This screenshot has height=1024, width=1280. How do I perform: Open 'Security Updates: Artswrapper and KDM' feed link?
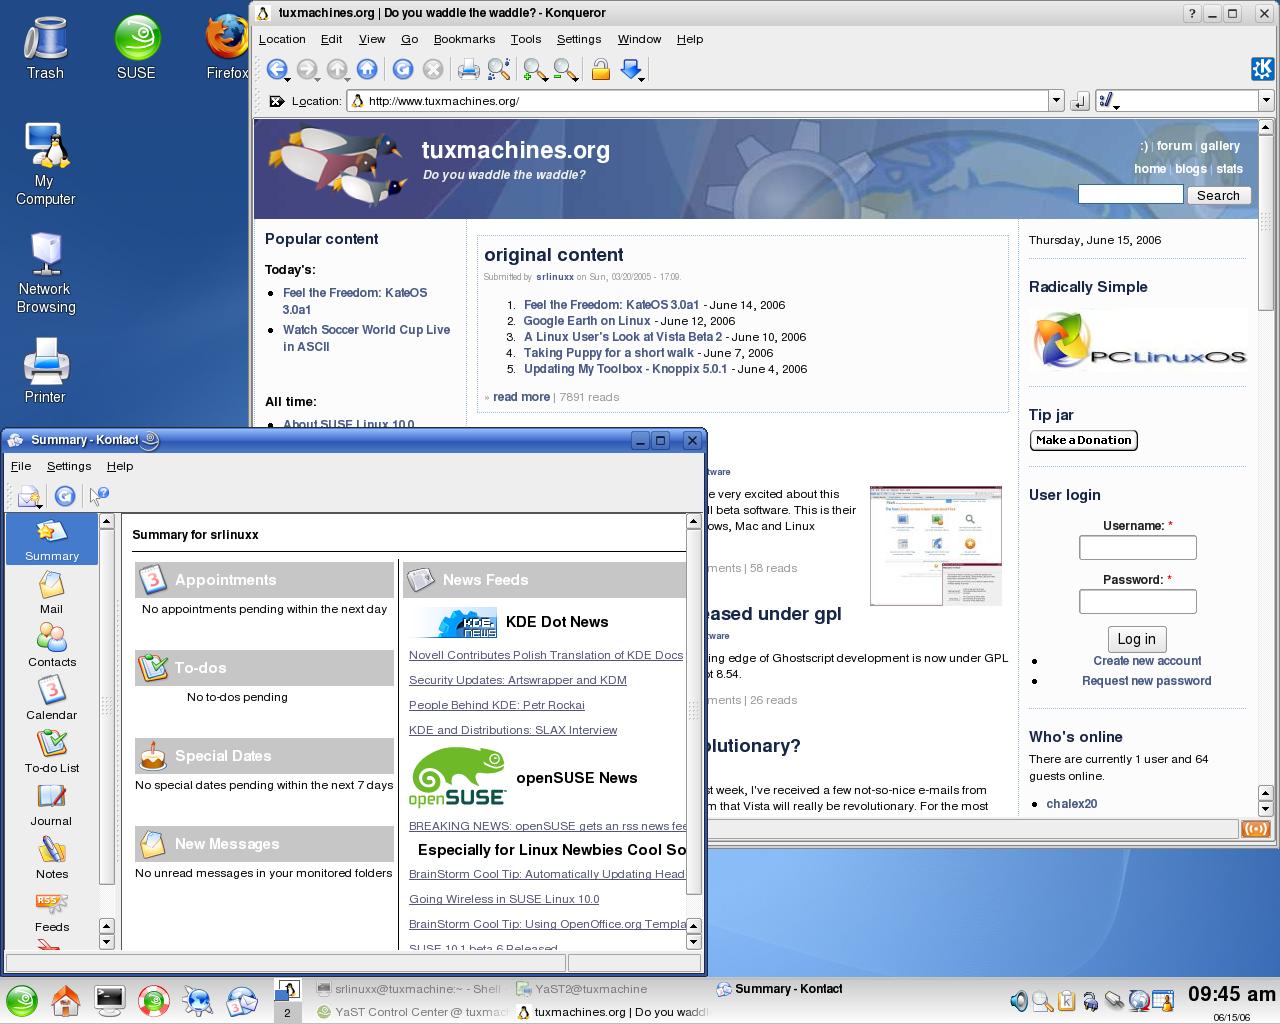coord(518,680)
